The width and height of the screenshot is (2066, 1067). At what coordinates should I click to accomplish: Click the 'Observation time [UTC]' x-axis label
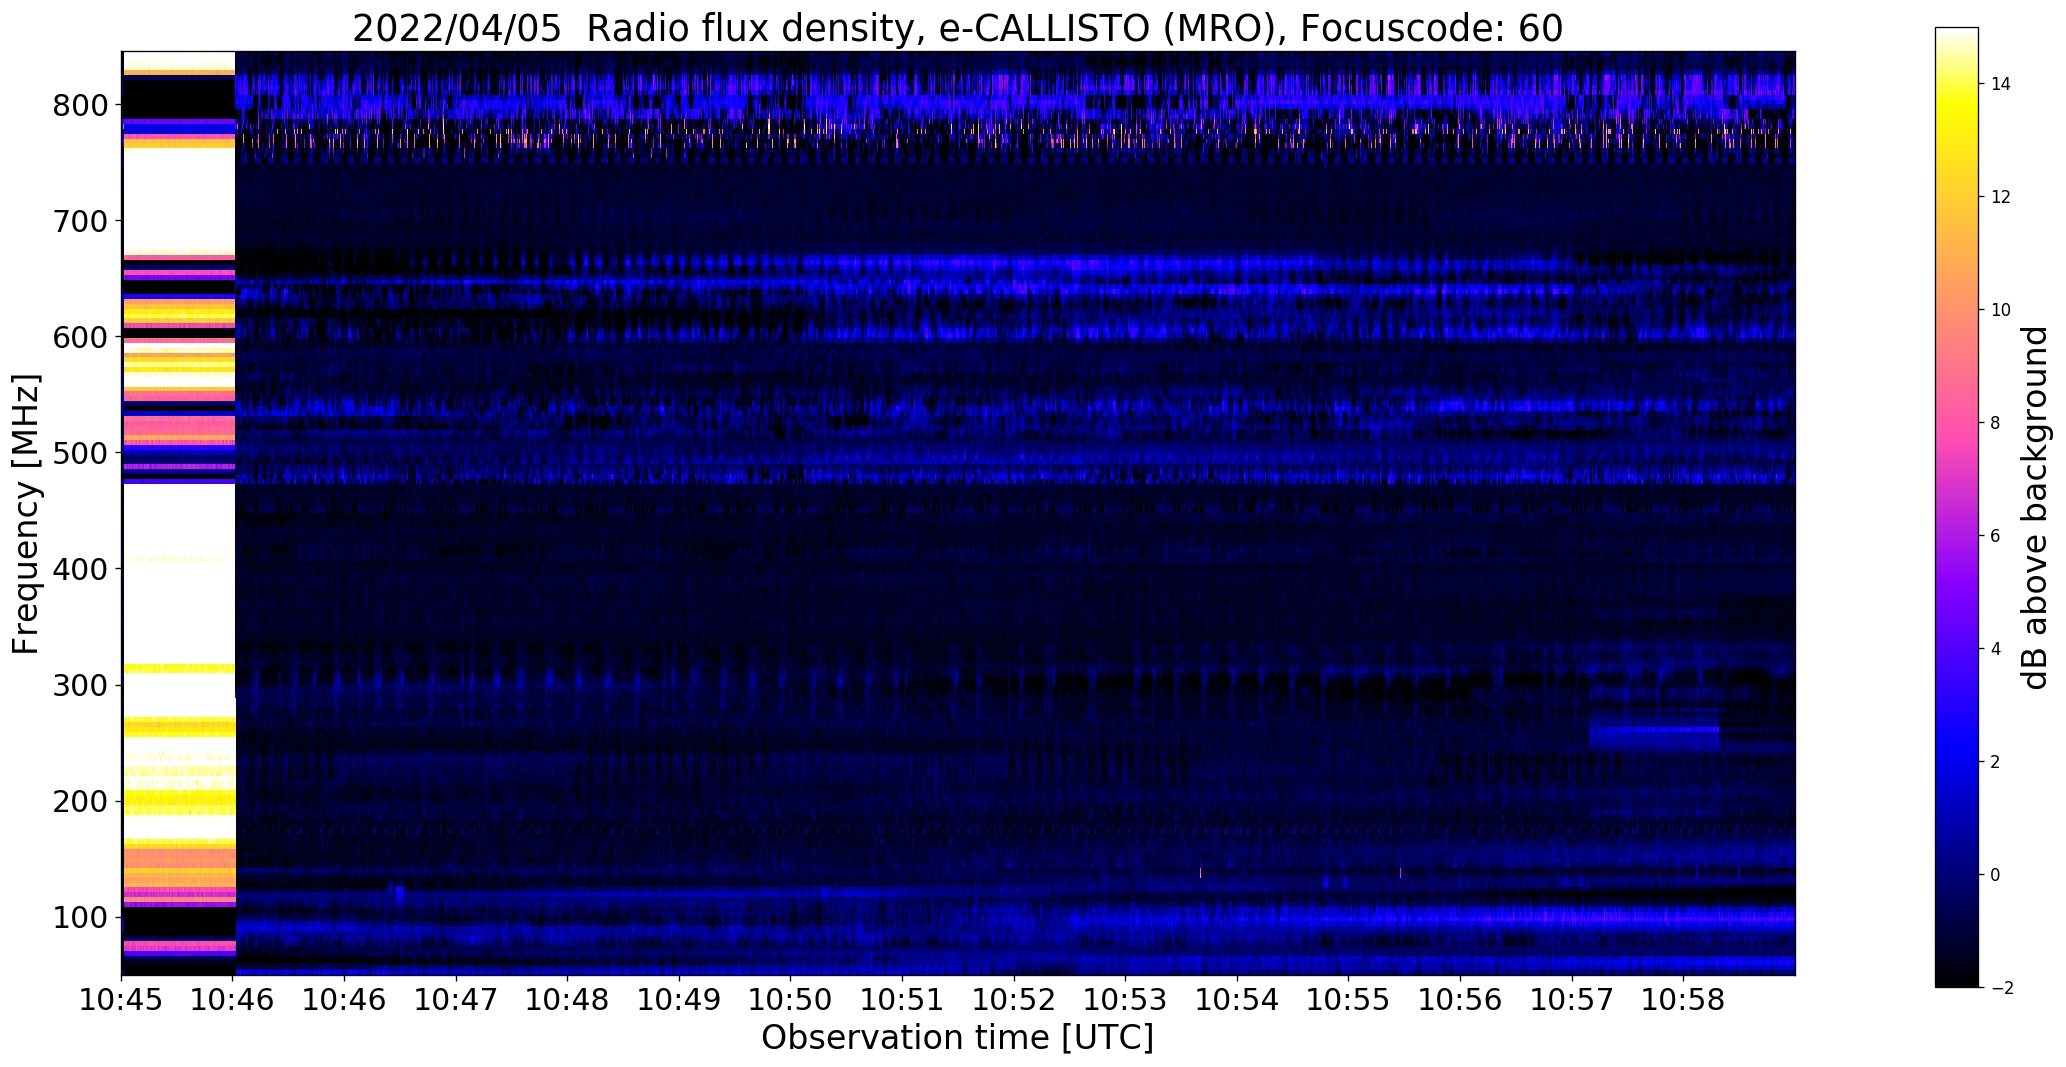pos(957,1038)
